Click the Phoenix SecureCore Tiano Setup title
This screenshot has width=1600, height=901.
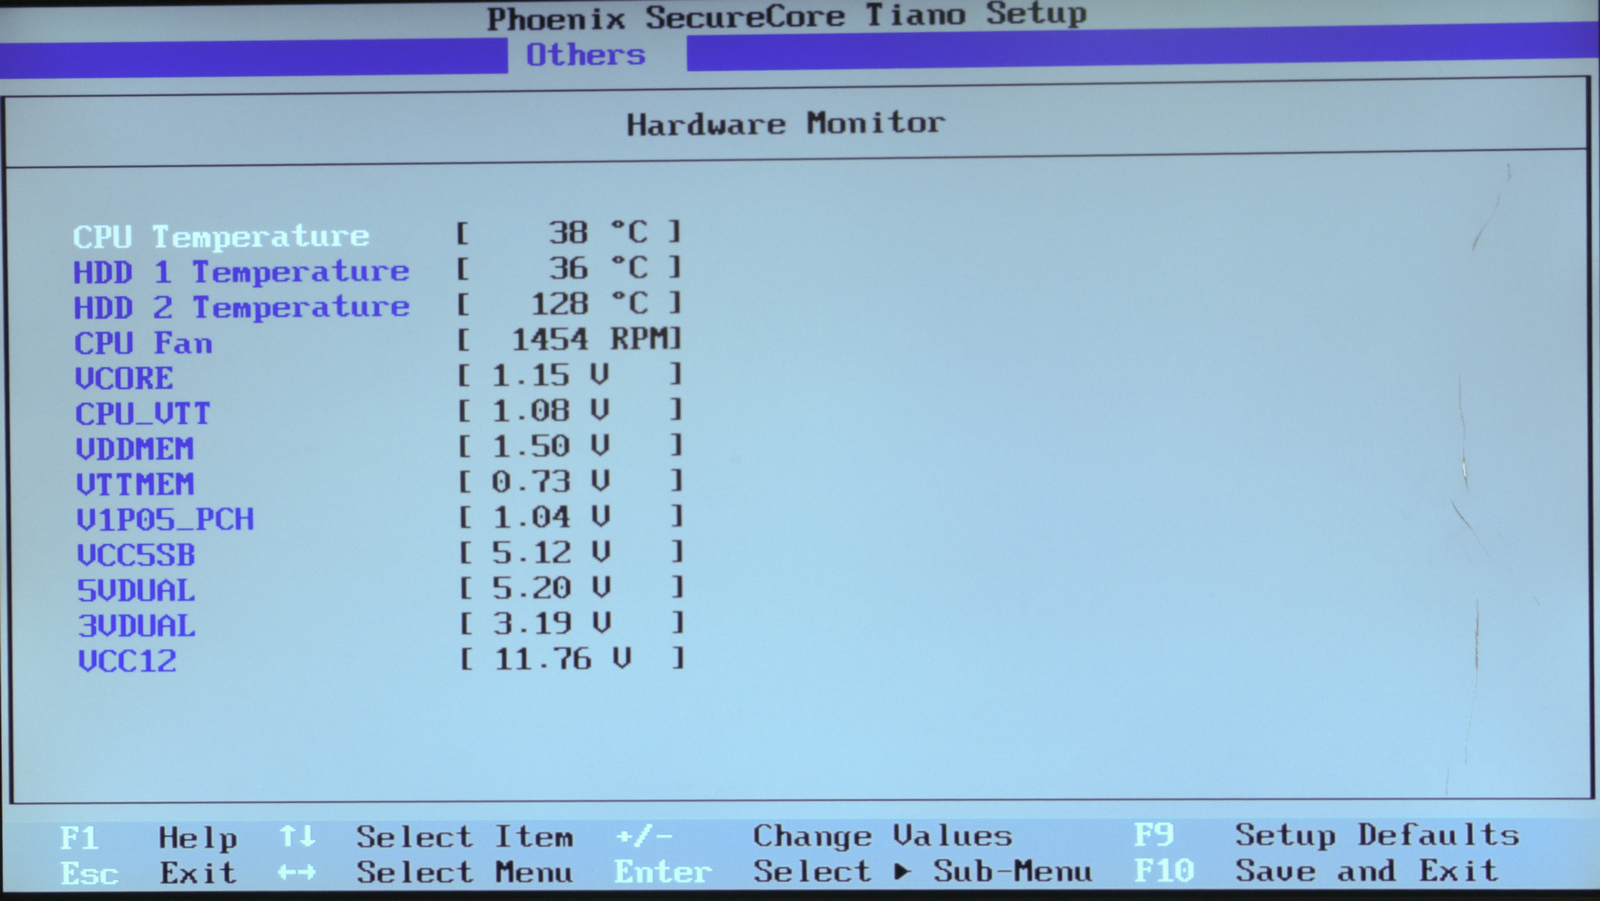(787, 16)
